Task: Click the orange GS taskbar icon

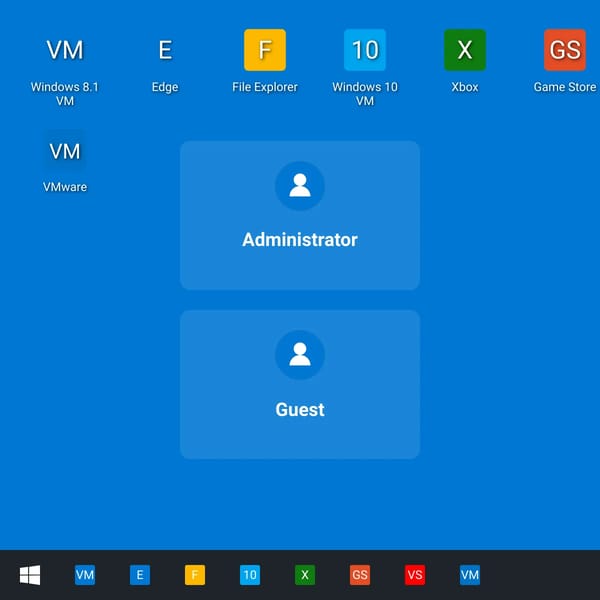Action: [x=360, y=575]
